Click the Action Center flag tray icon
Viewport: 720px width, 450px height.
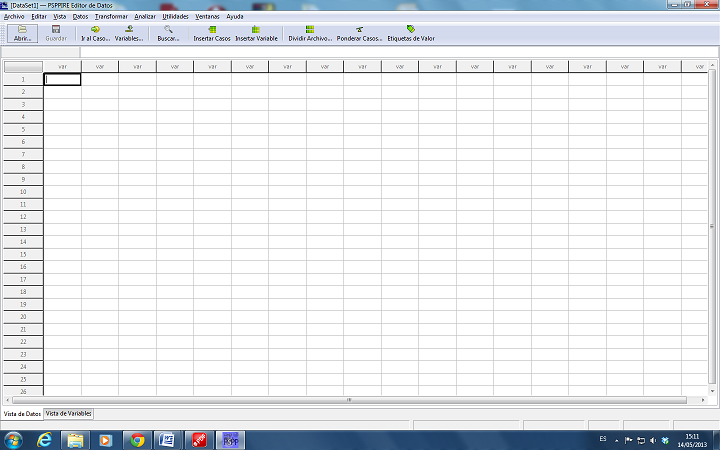tap(629, 440)
